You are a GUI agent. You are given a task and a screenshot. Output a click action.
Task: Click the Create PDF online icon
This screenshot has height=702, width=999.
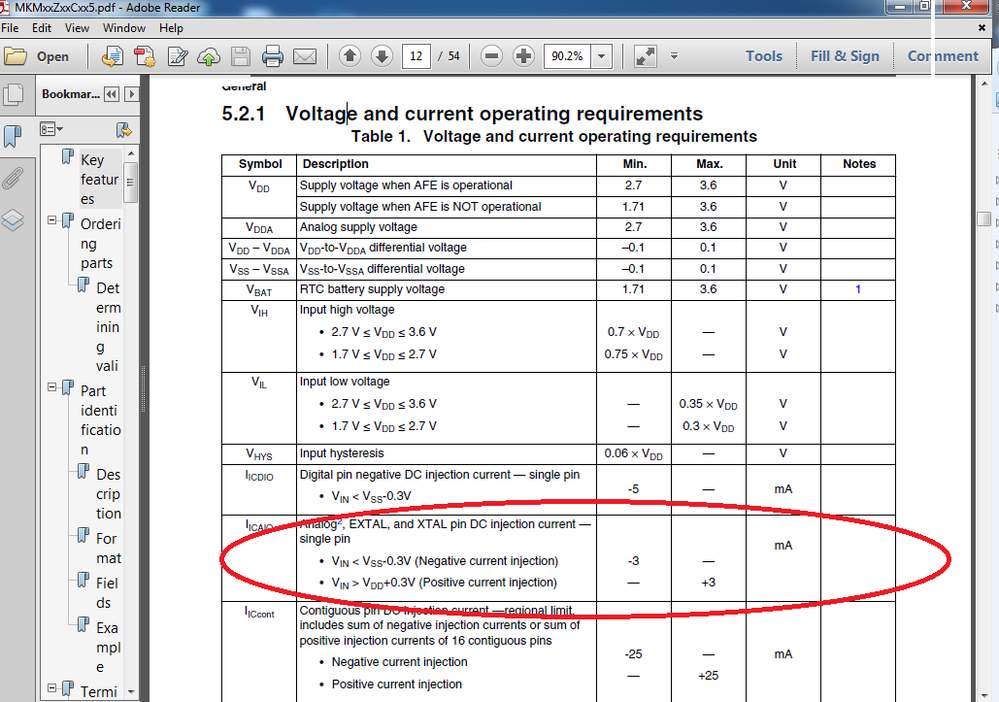[112, 56]
